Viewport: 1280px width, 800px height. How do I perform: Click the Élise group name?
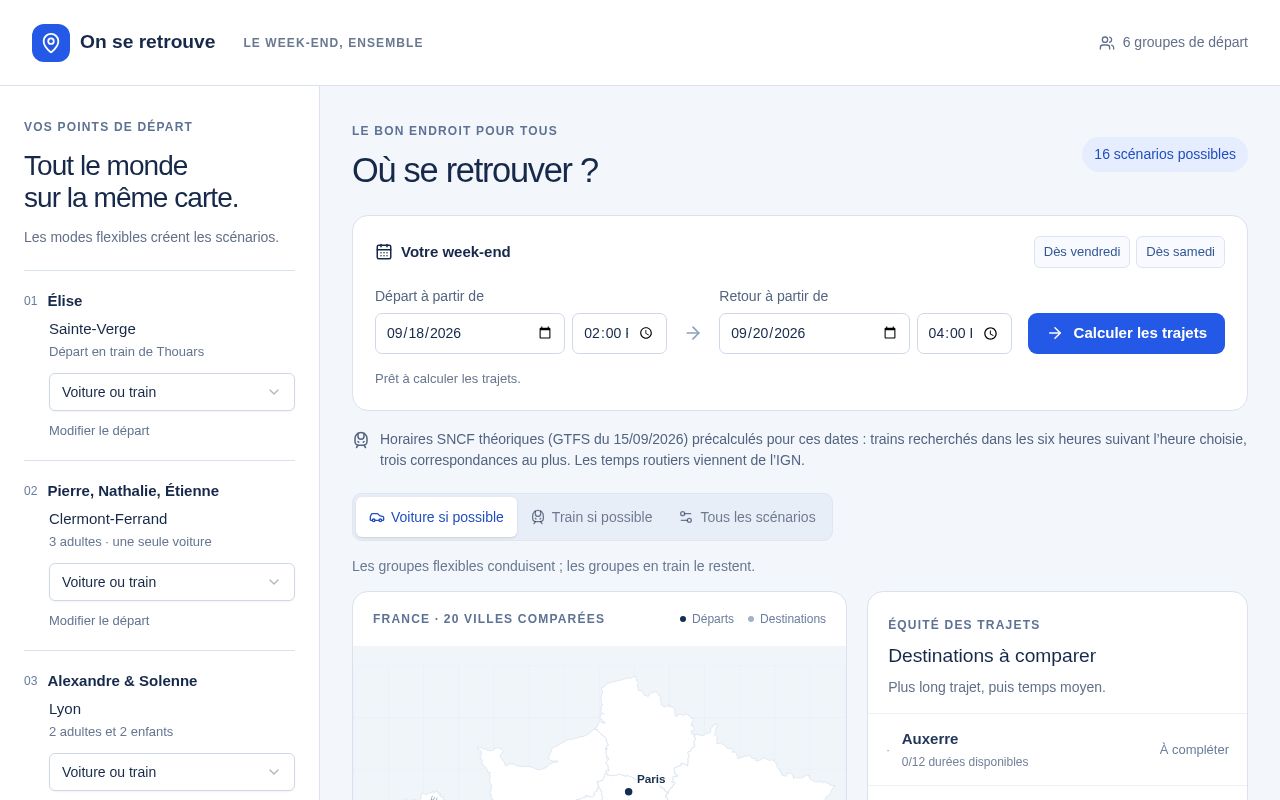click(65, 301)
